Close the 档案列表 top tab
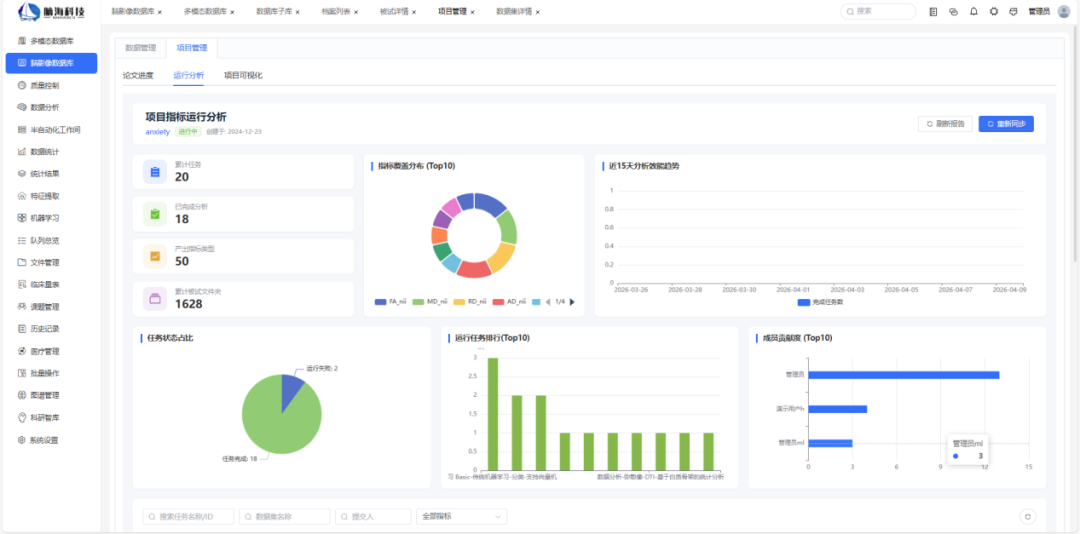 [x=356, y=12]
